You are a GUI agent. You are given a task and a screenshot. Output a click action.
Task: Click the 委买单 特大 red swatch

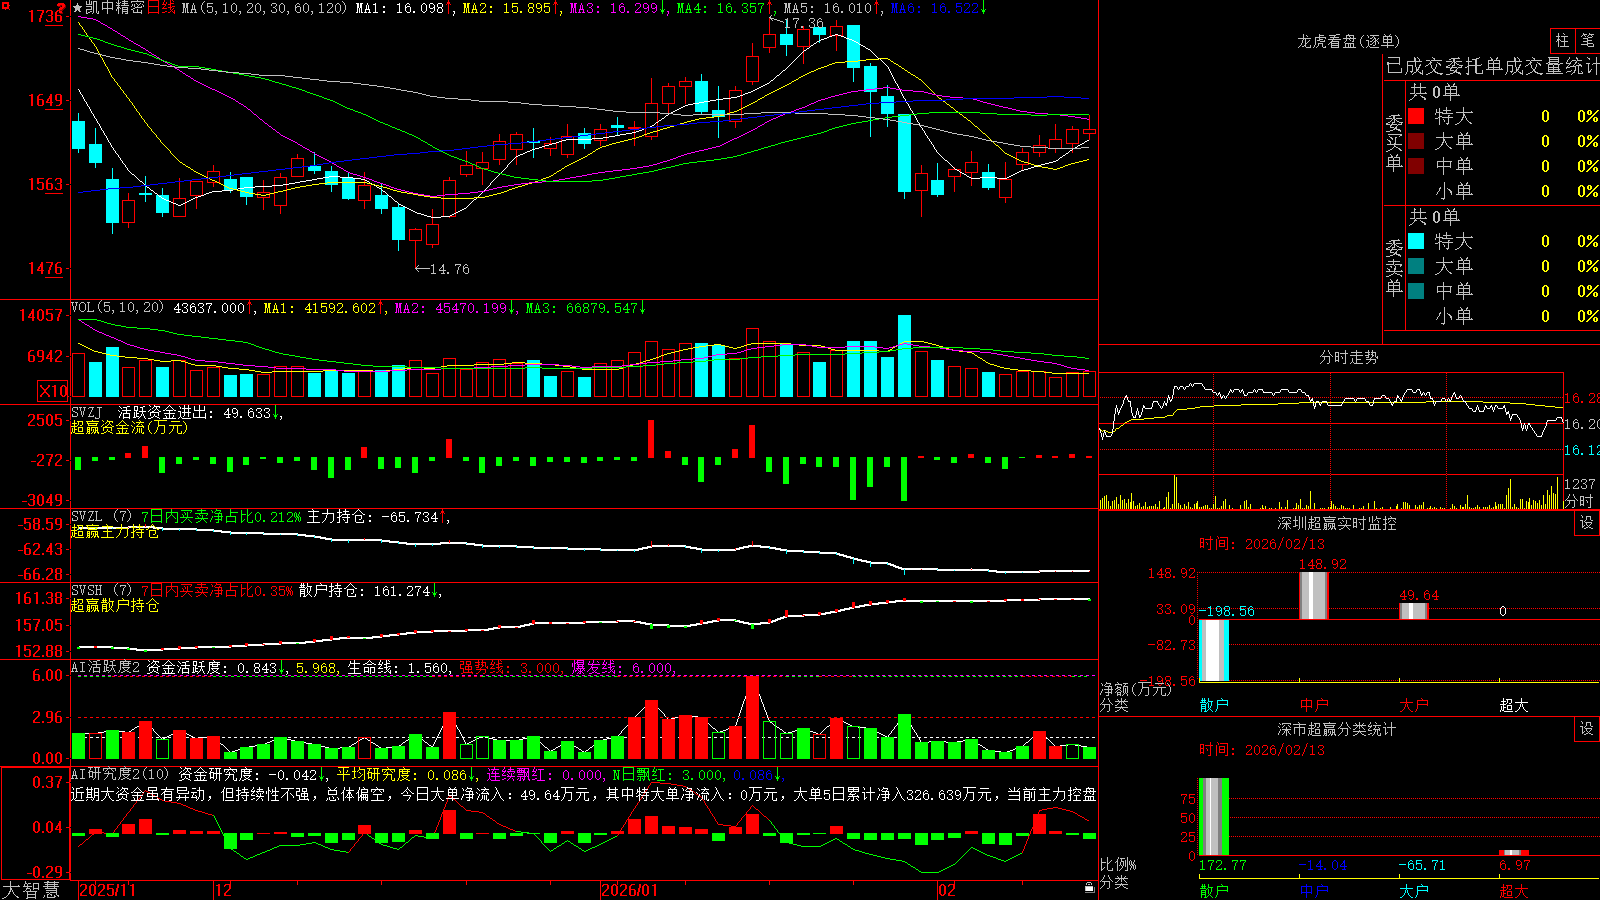[1416, 116]
